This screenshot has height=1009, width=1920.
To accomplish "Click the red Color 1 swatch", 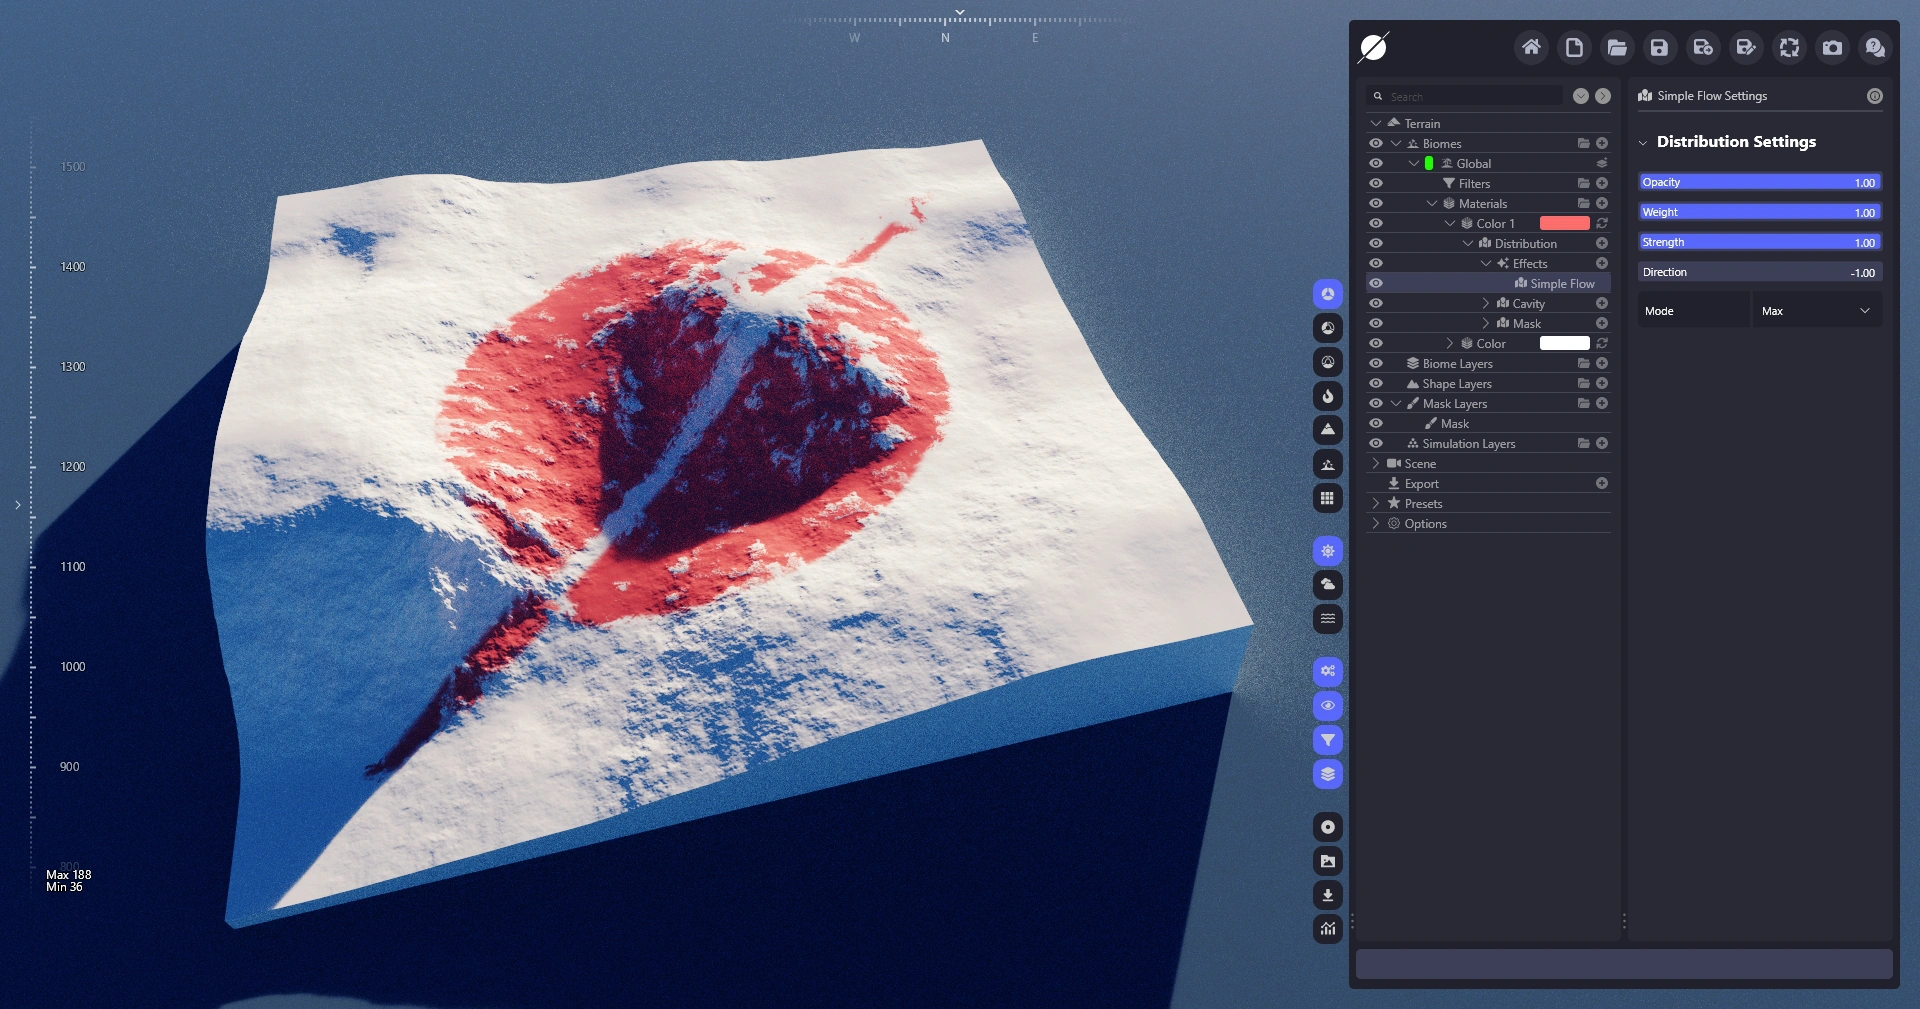I will coord(1565,223).
